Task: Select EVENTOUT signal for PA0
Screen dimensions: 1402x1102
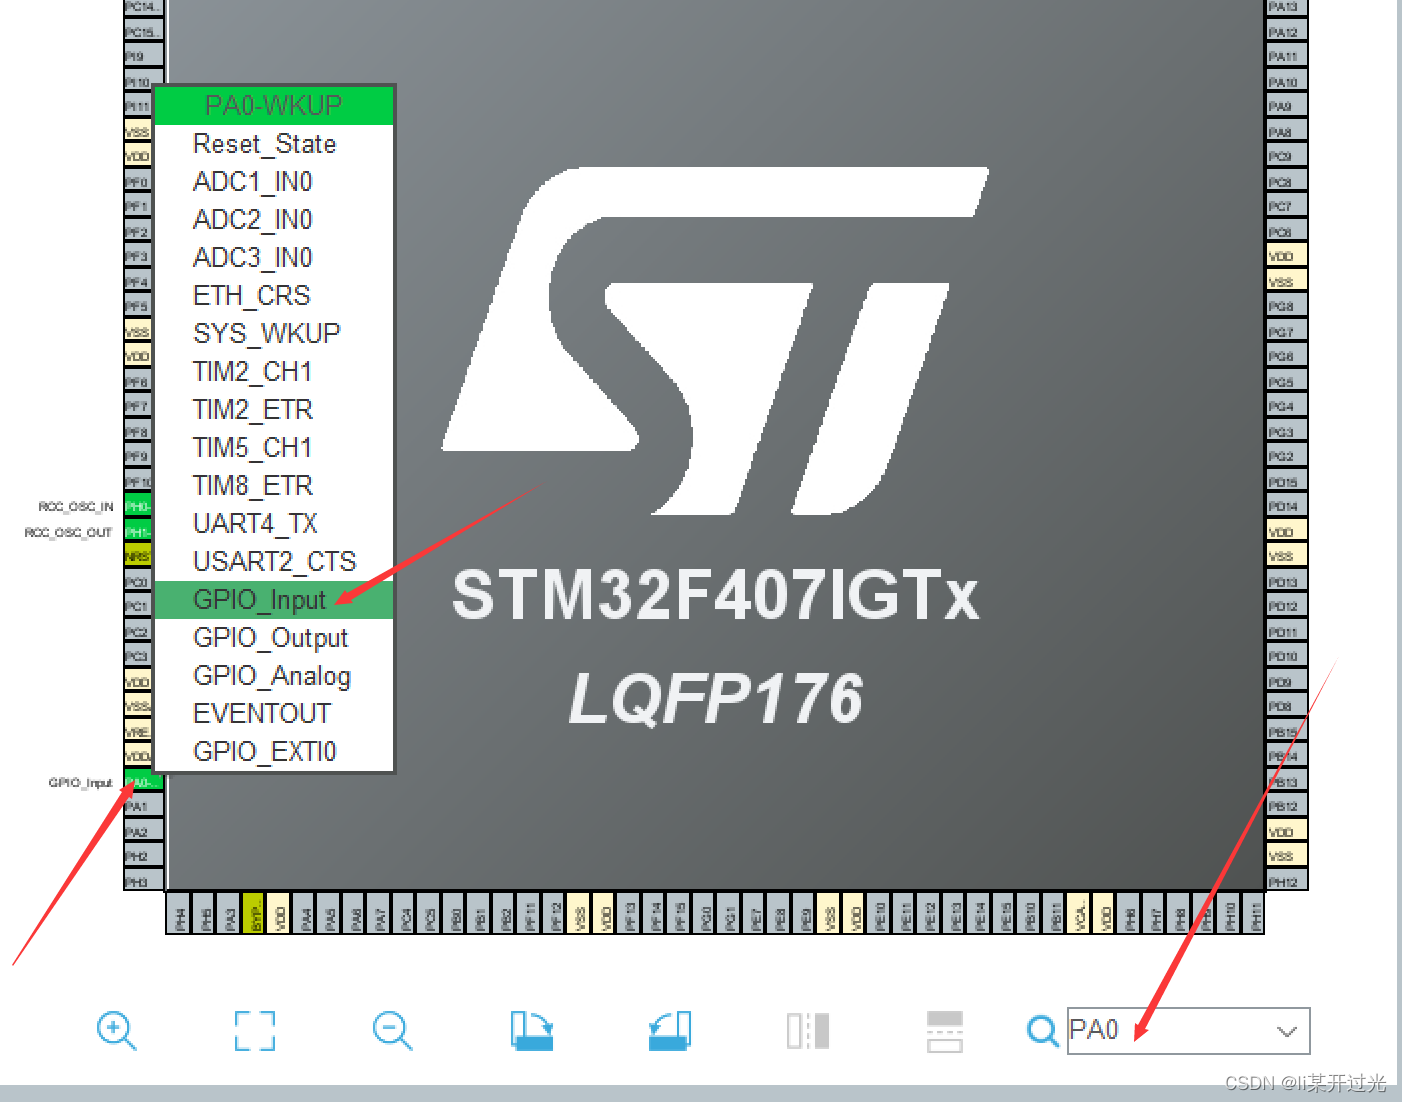Action: coord(261,713)
